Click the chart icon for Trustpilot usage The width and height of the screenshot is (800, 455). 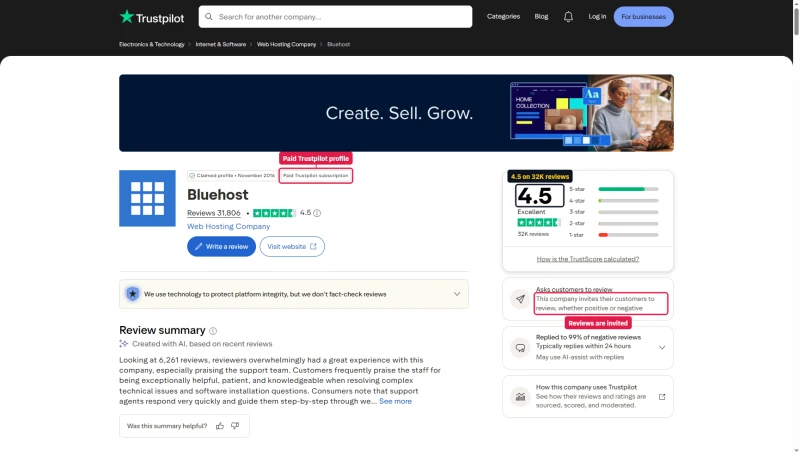pyautogui.click(x=520, y=397)
